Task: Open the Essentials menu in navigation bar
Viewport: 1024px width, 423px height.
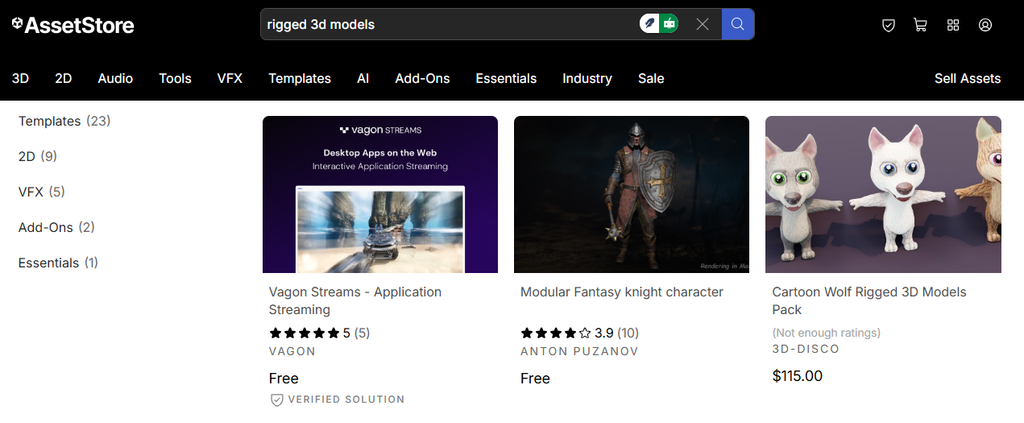Action: pyautogui.click(x=506, y=78)
